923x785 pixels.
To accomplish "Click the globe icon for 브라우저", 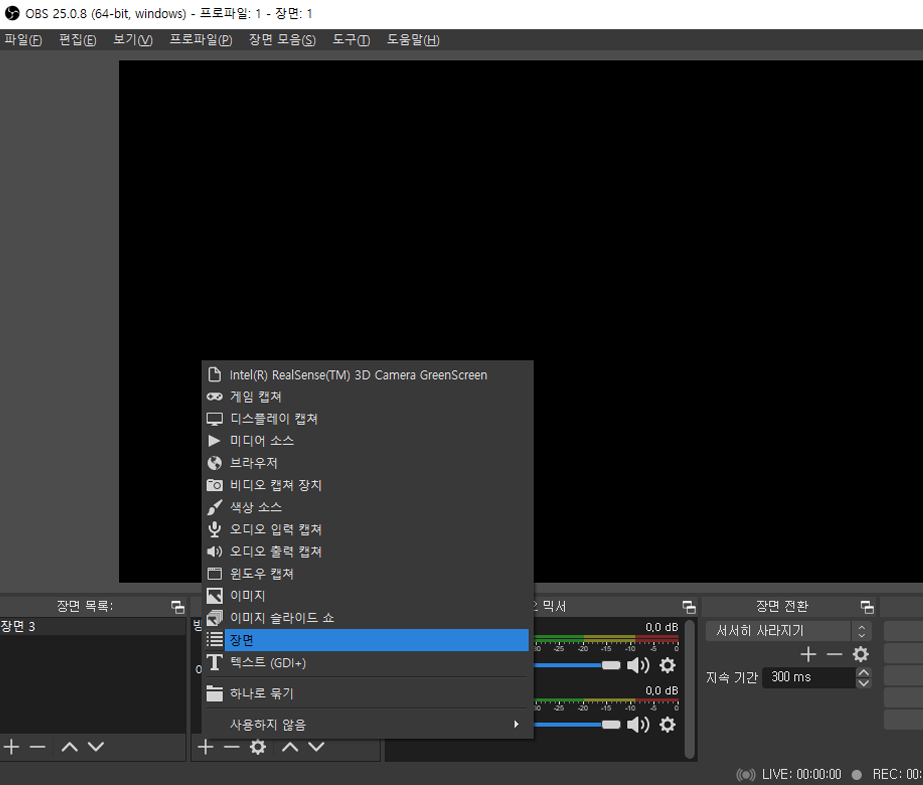I will coord(215,463).
